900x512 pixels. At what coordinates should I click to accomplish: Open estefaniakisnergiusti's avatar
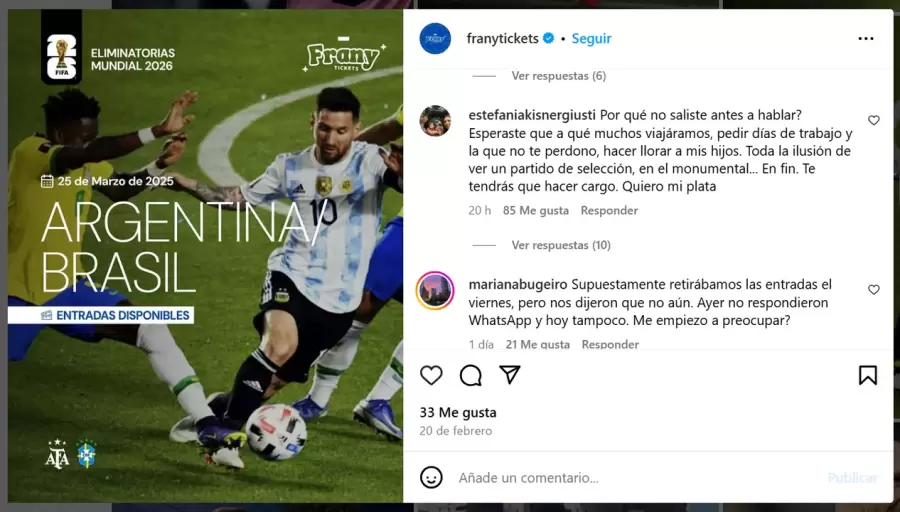pos(435,121)
